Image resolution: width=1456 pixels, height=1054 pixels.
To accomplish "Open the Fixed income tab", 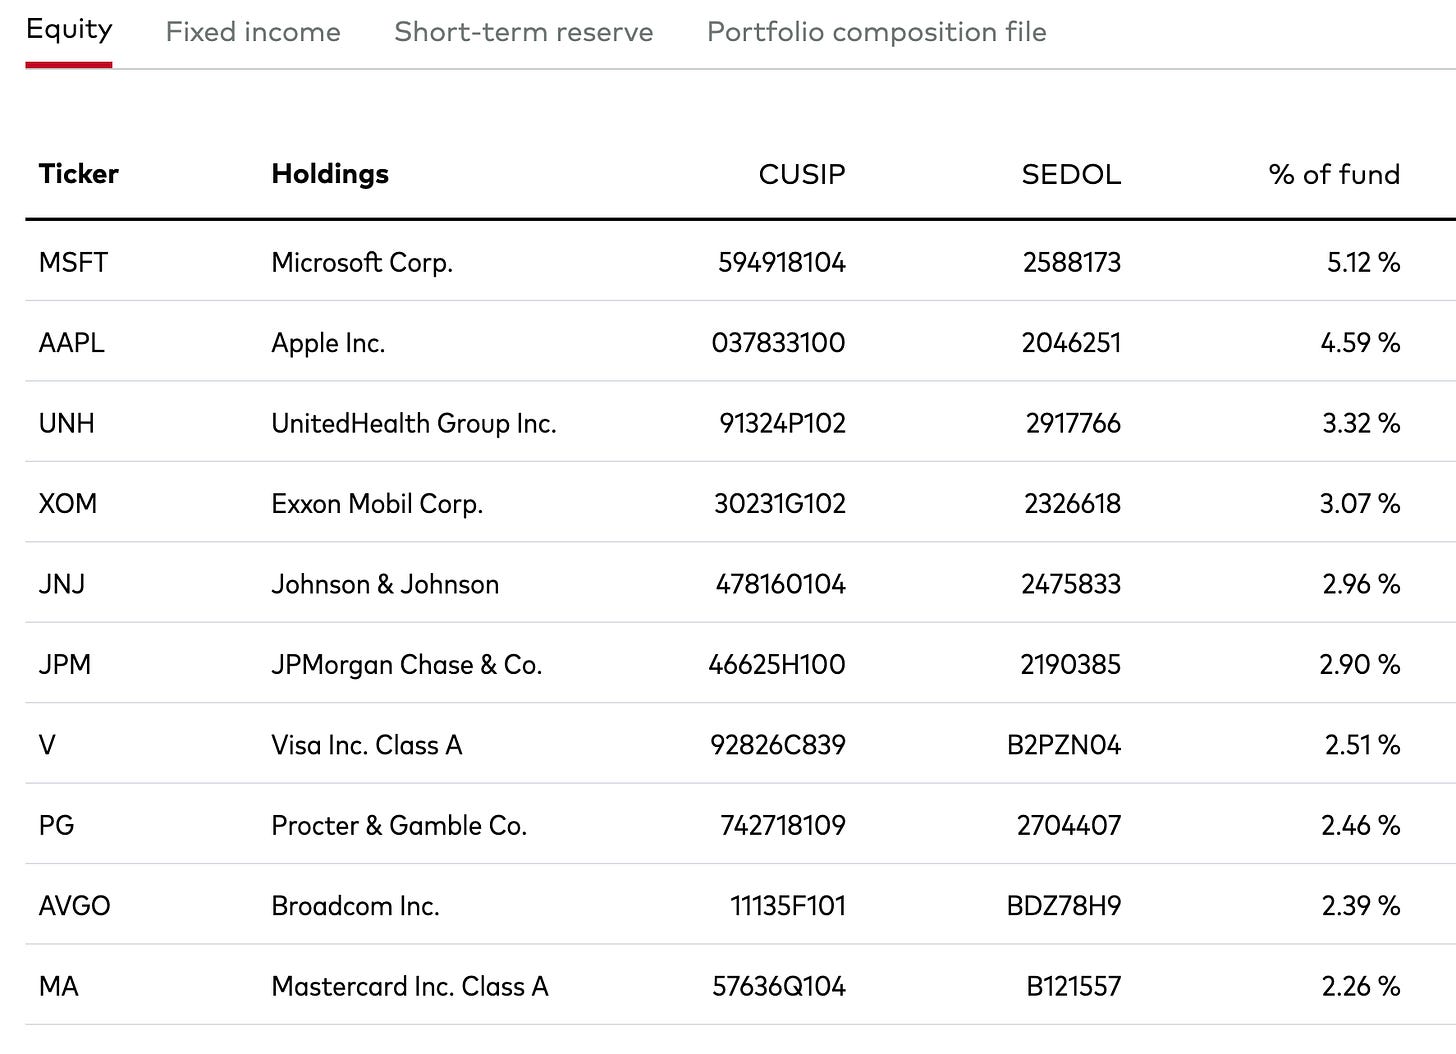I will [253, 32].
